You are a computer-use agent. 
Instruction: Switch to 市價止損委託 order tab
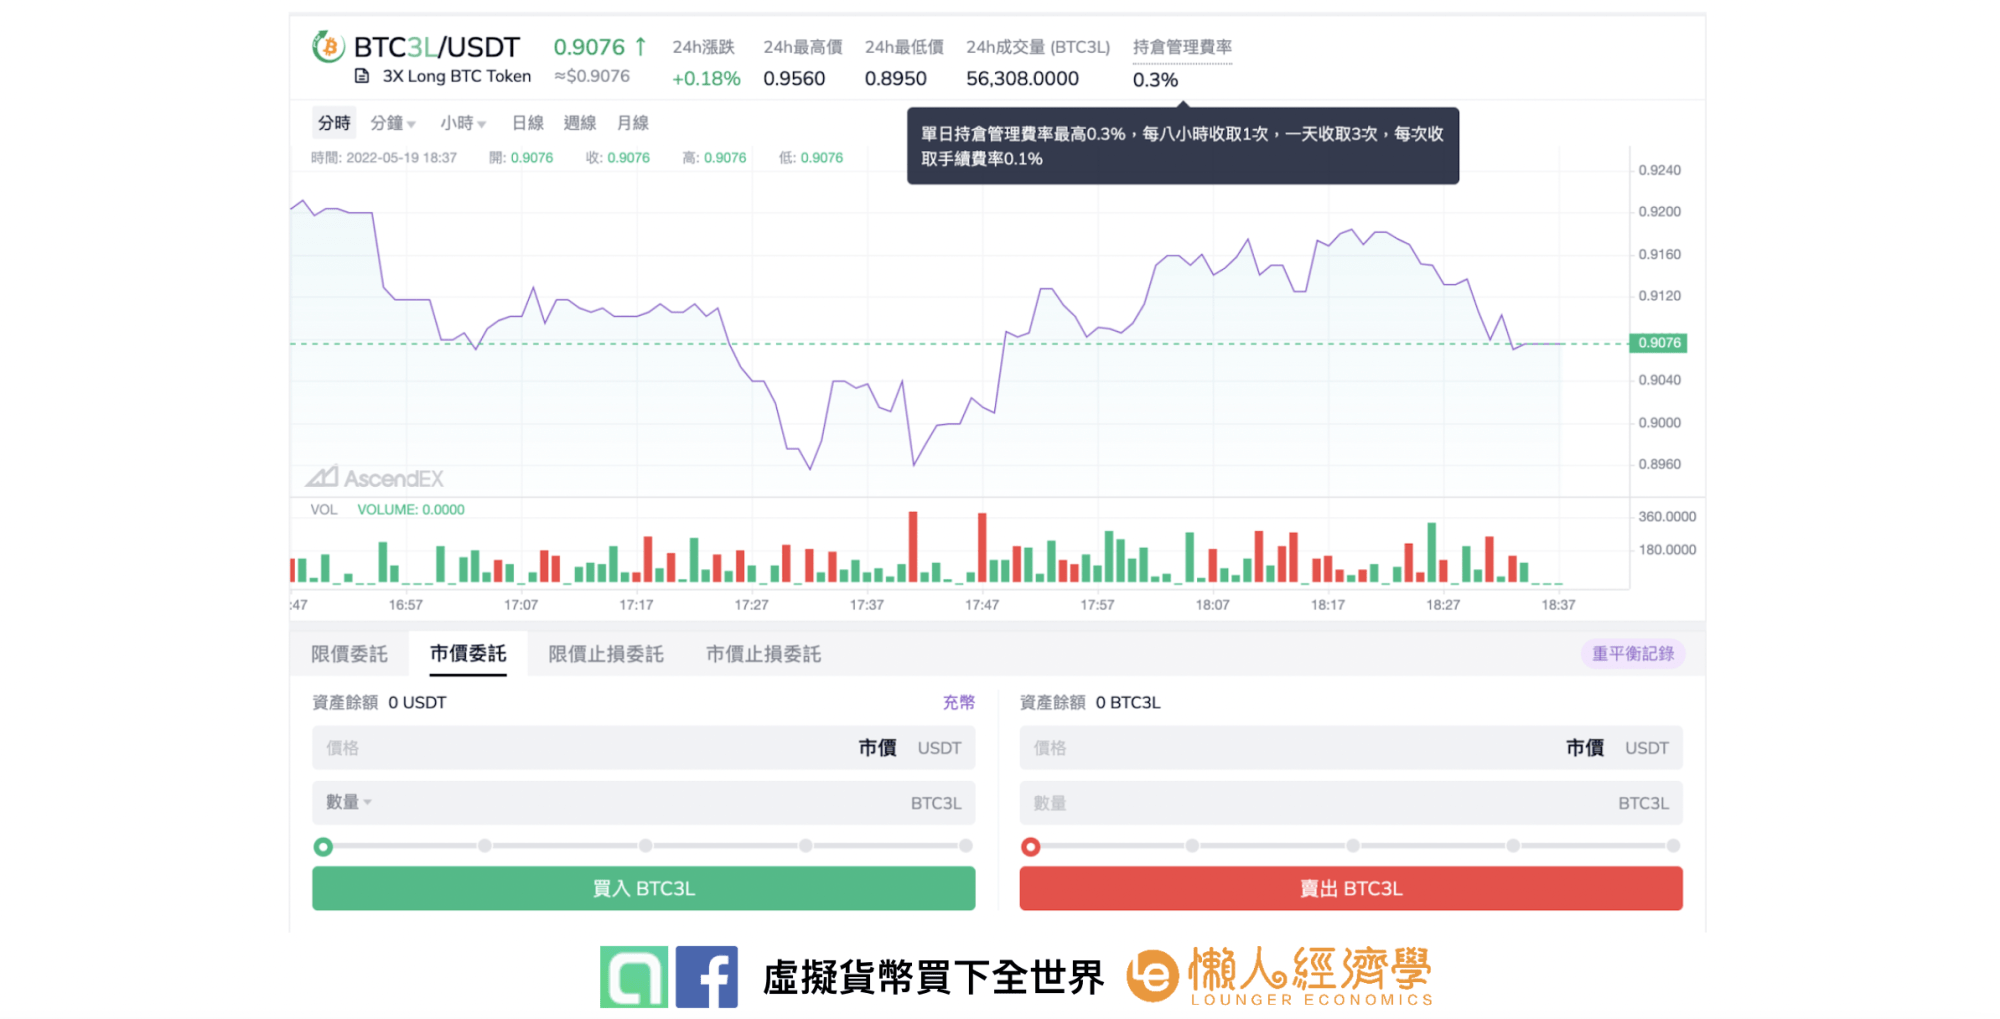coord(764,654)
